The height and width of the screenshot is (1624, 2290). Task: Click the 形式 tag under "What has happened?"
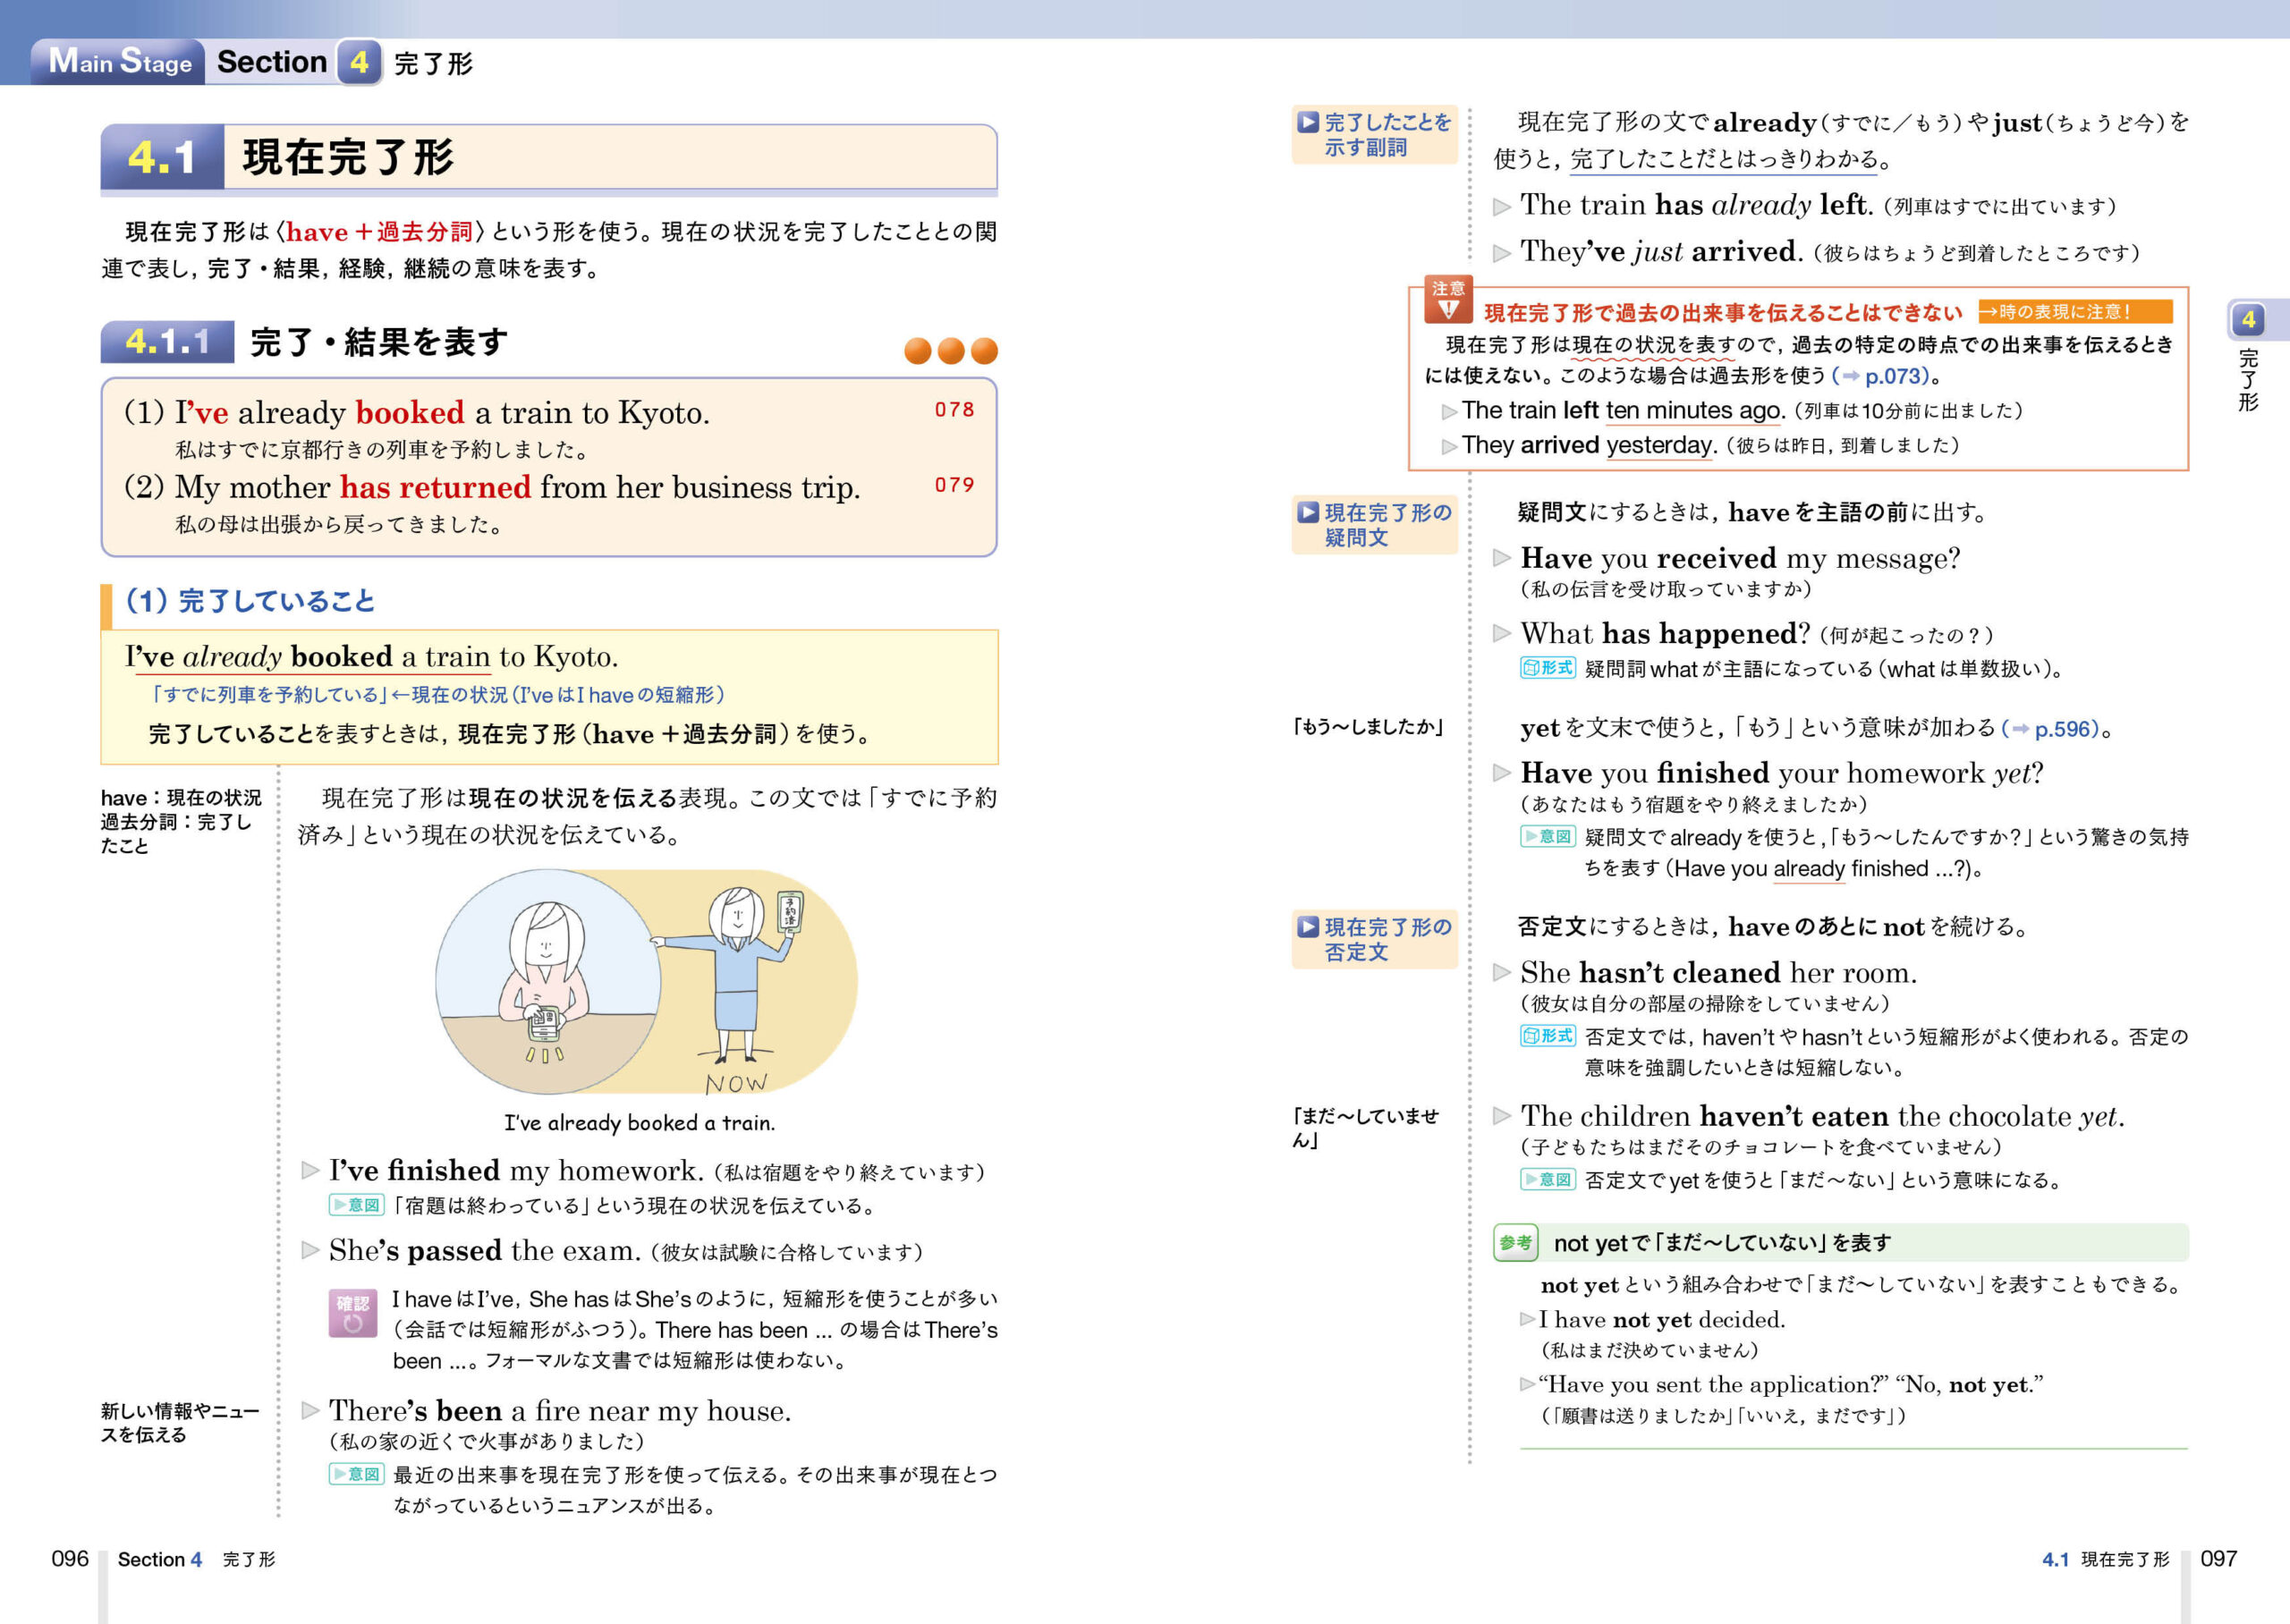pyautogui.click(x=1548, y=668)
